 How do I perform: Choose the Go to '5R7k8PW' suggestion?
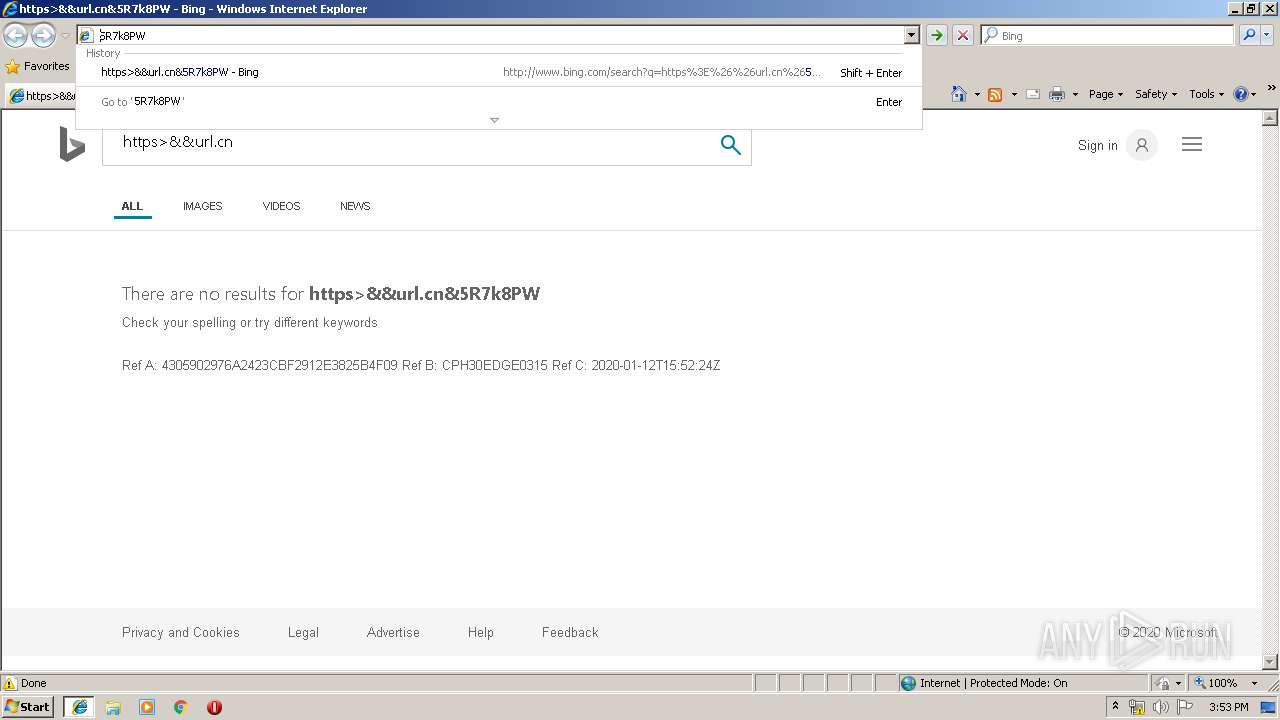point(499,102)
